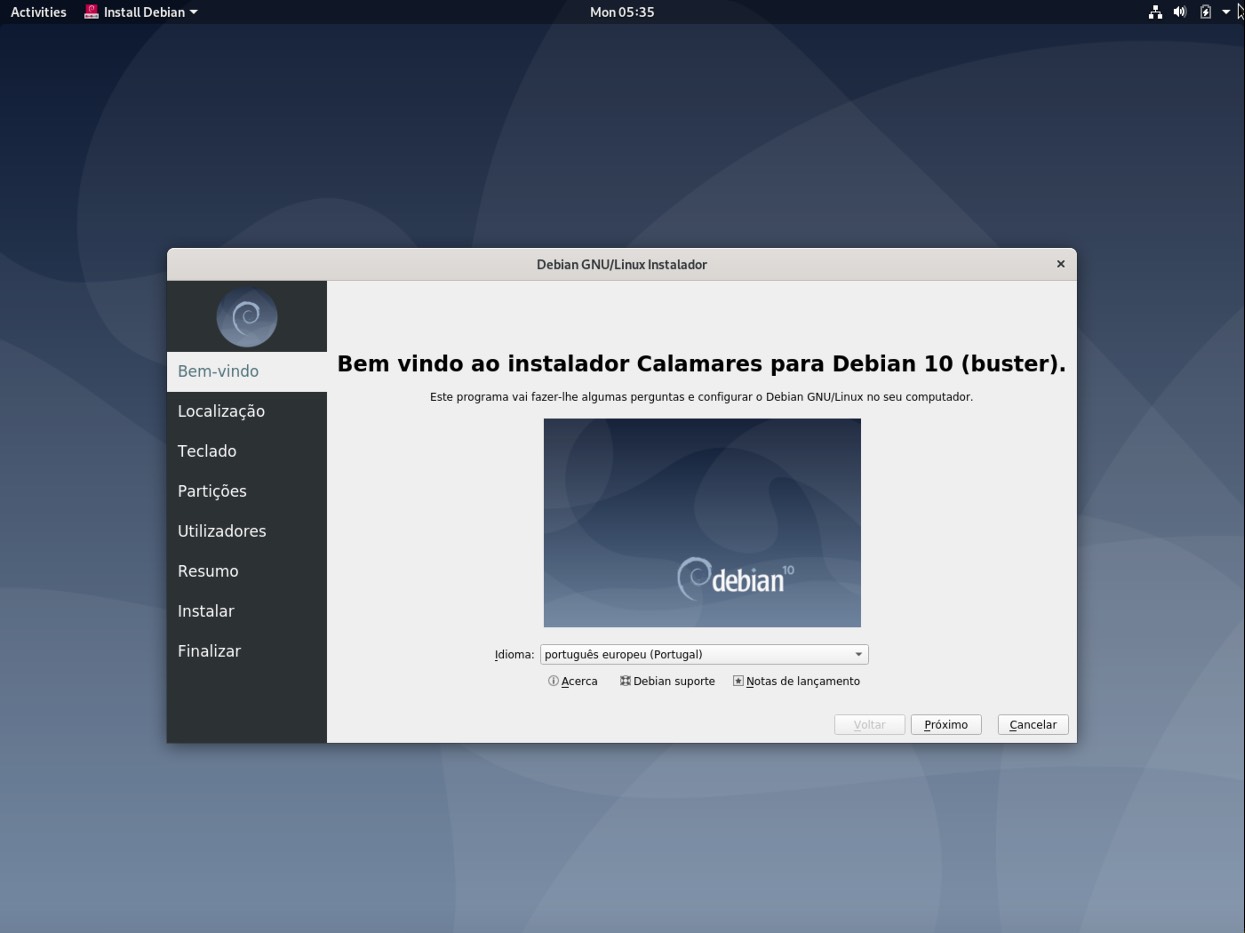Click the Install Debian icon in the top bar

[91, 12]
